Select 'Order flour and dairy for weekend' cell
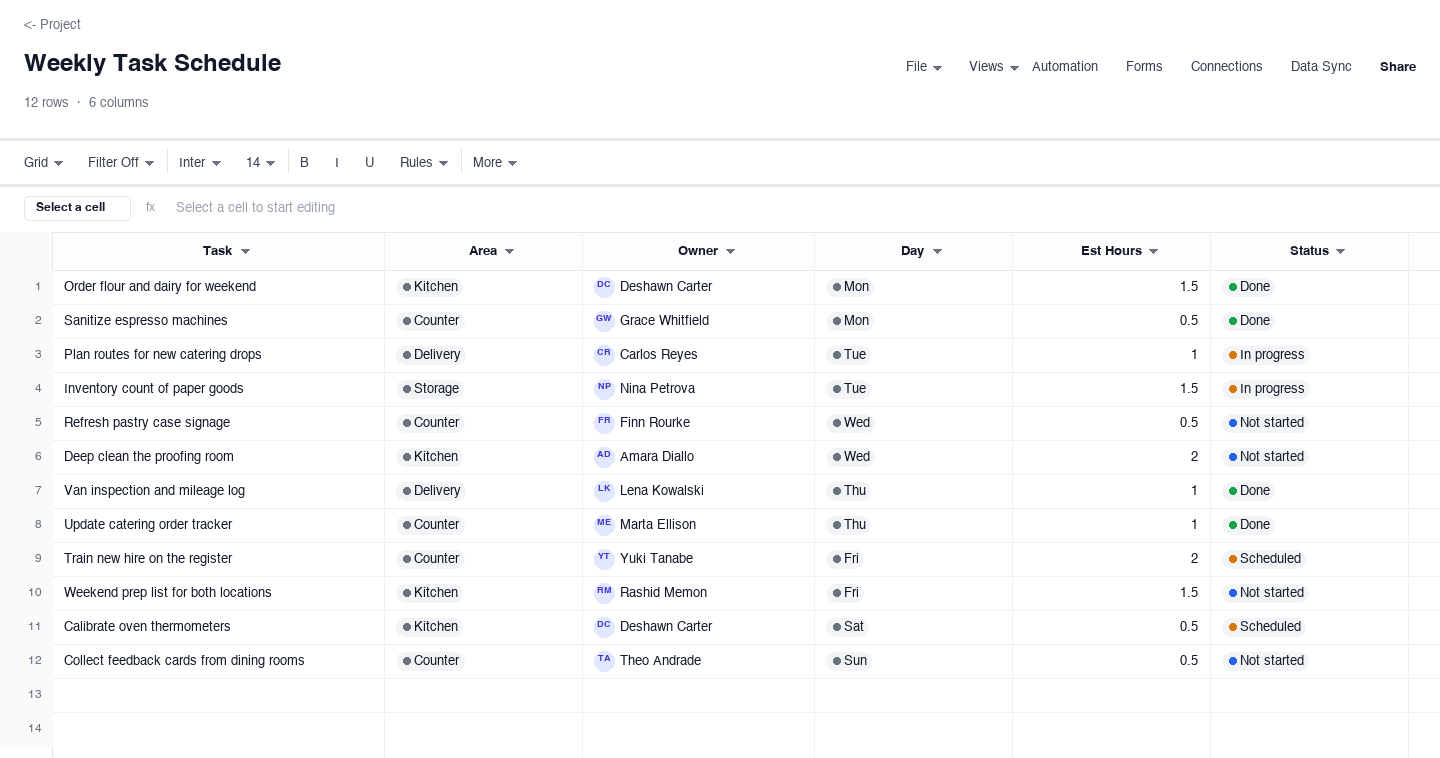1440x758 pixels. [218, 286]
